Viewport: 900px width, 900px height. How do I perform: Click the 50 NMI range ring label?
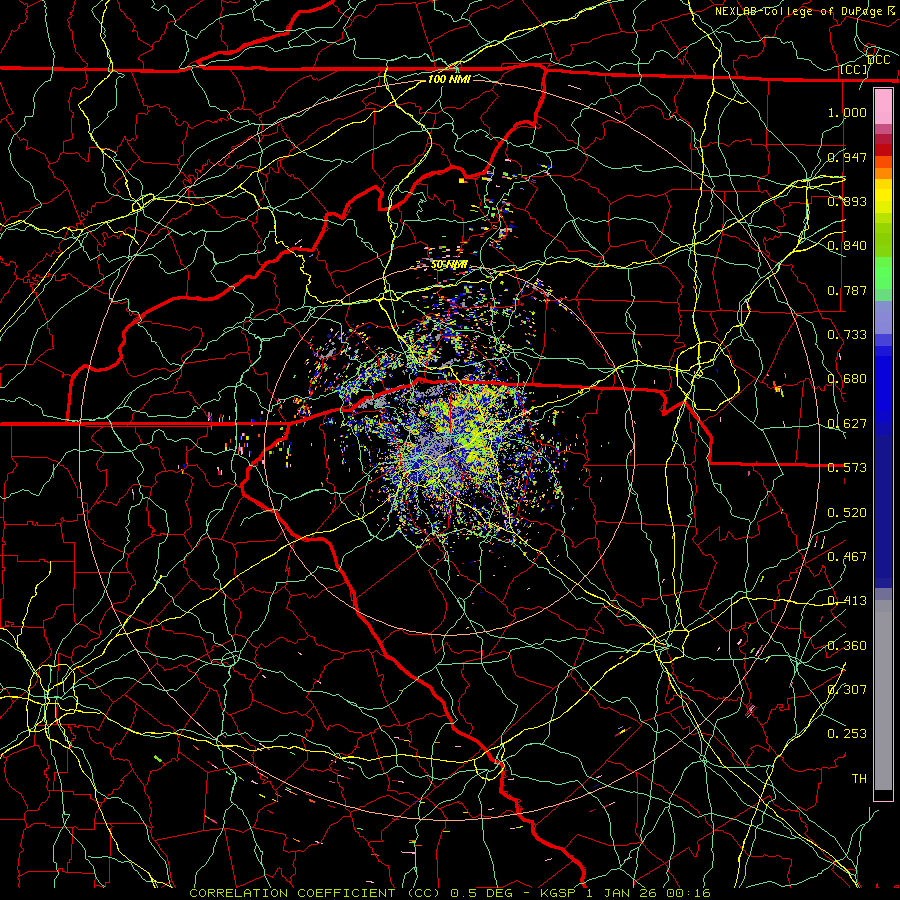pyautogui.click(x=449, y=265)
